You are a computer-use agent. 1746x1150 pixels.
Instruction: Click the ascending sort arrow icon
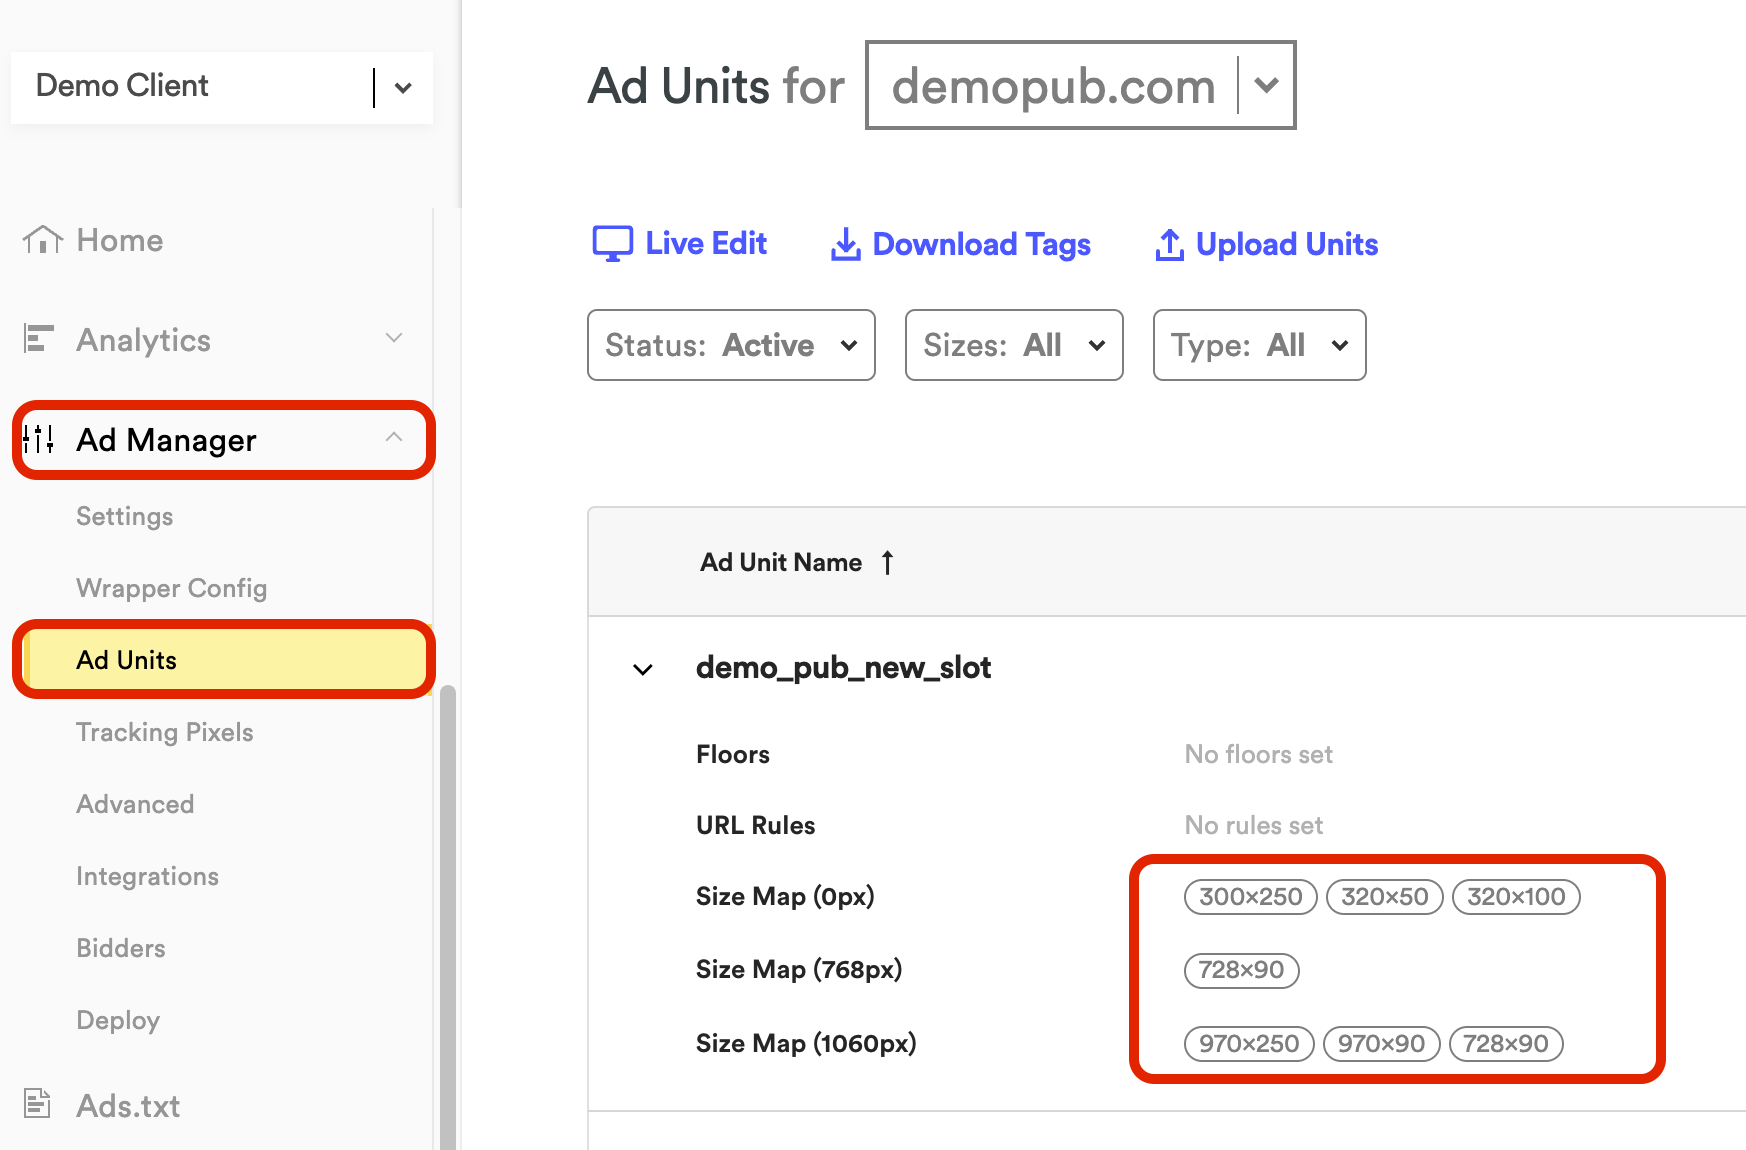(887, 562)
